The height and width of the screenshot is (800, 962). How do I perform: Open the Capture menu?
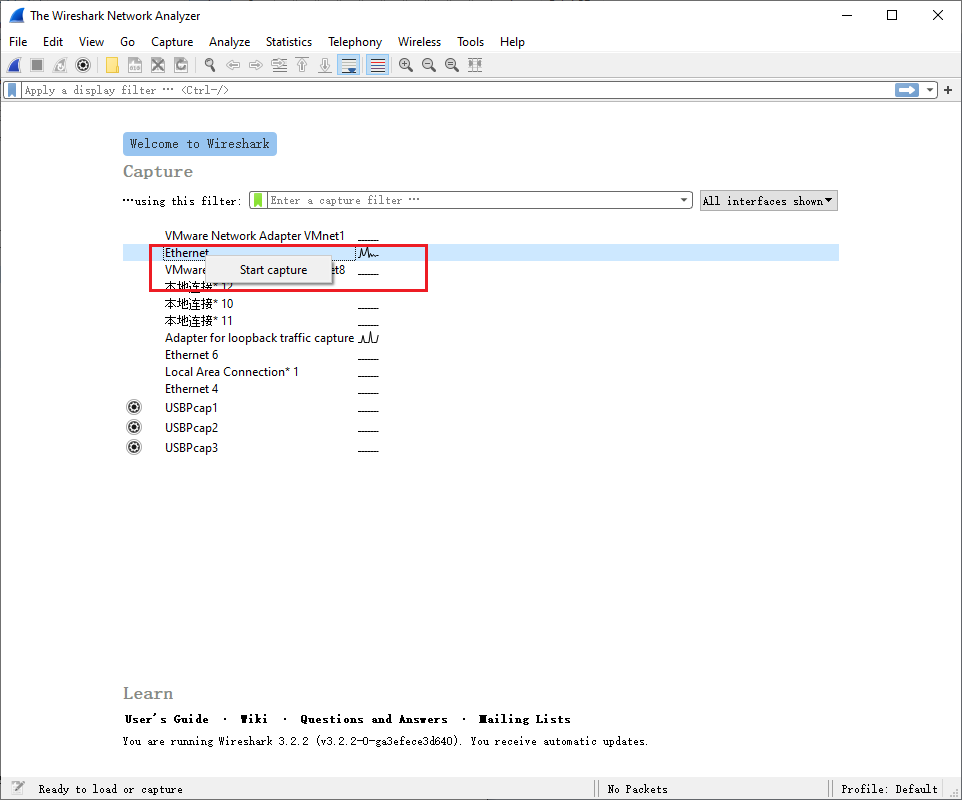pos(172,42)
